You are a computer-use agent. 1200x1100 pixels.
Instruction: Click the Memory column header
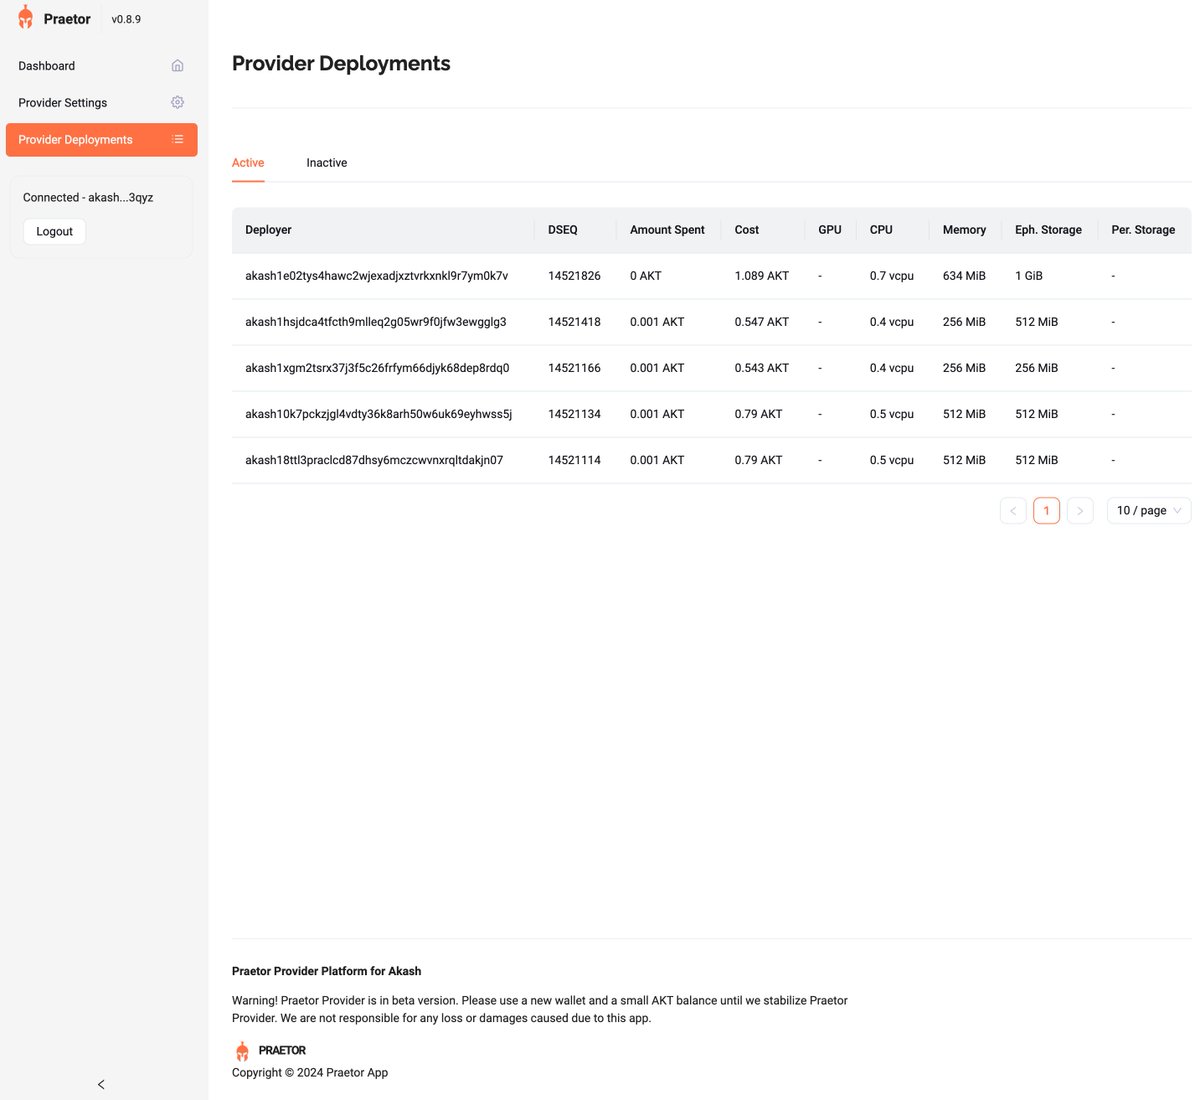pyautogui.click(x=964, y=230)
